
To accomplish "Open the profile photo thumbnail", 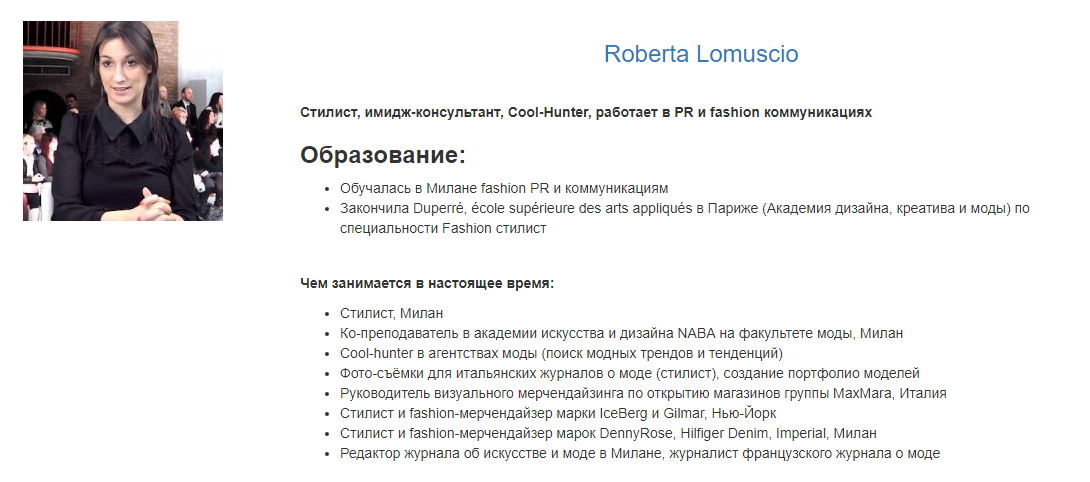I will [x=122, y=121].
